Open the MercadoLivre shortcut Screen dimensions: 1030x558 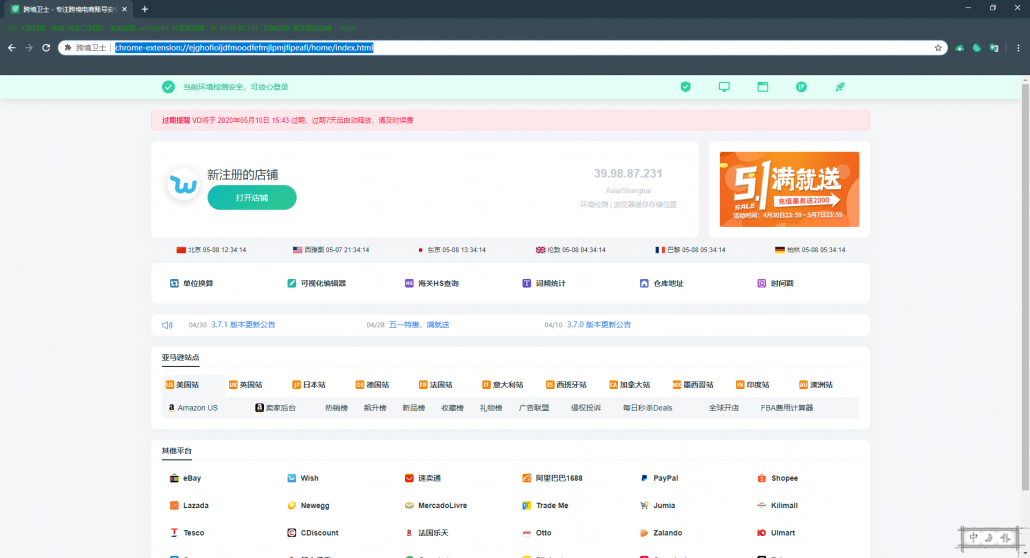coord(436,505)
